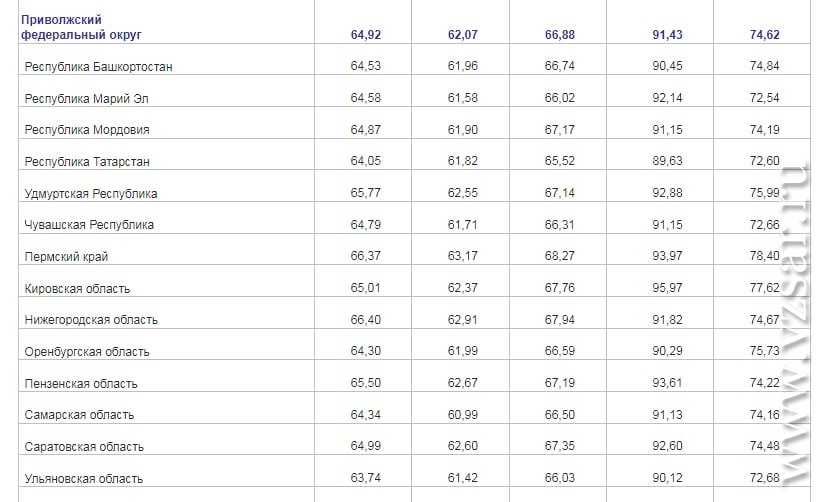The width and height of the screenshot is (824, 502).
Task: Click the Ульяновская область row label
Action: pos(84,479)
